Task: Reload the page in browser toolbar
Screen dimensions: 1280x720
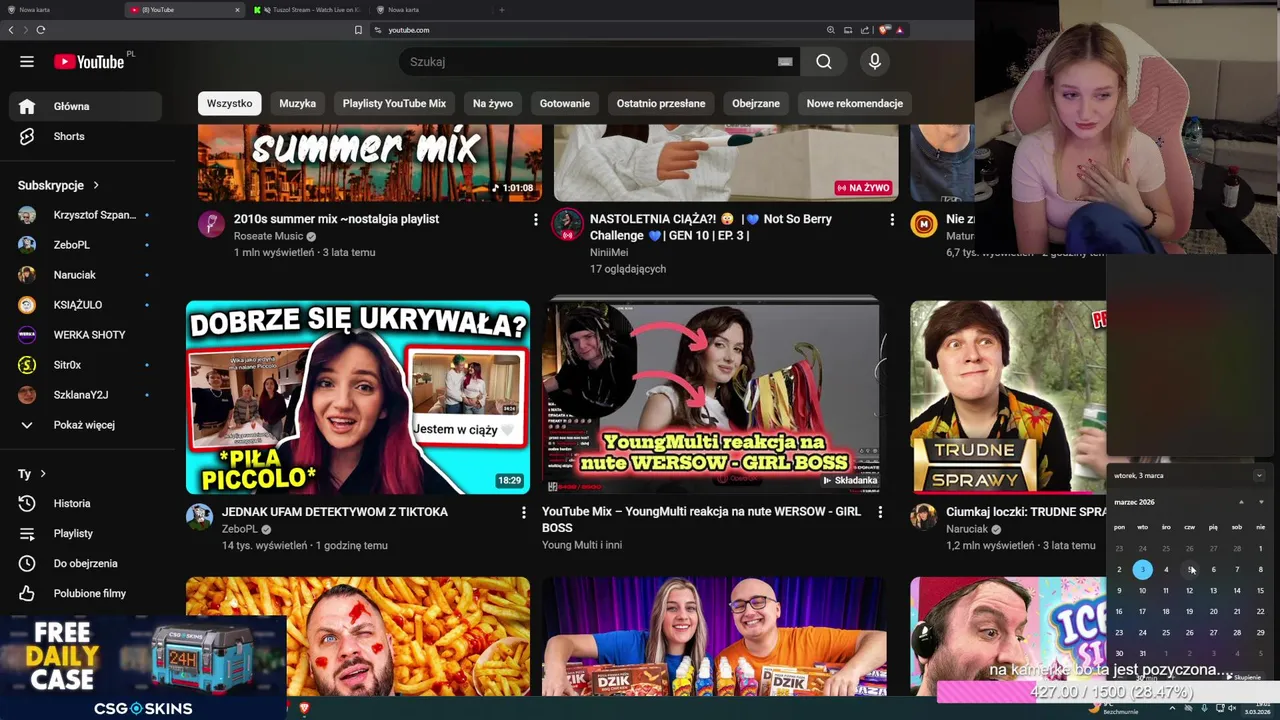Action: [41, 30]
